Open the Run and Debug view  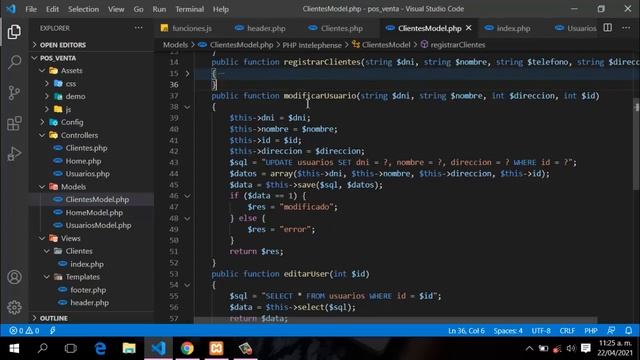coord(14,153)
